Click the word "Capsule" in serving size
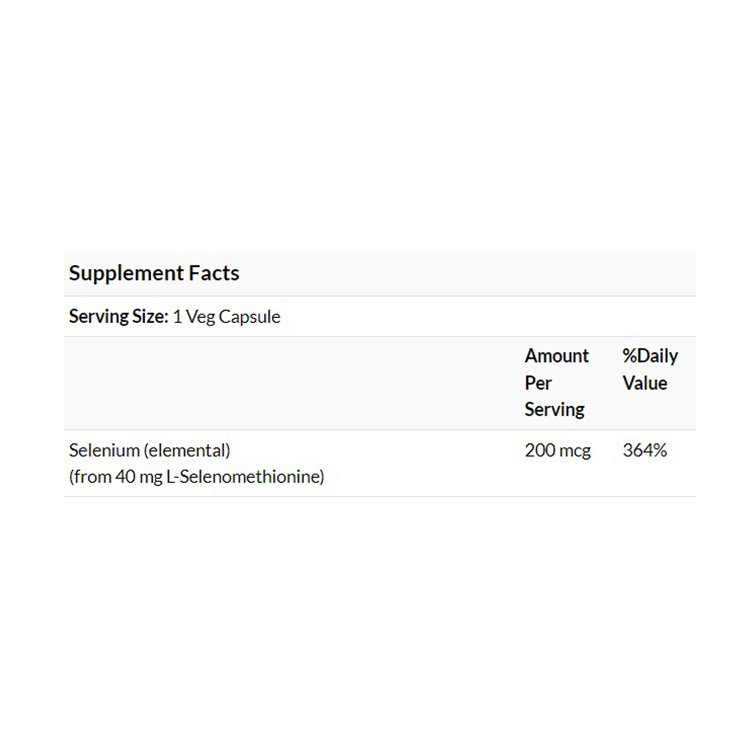750x750 pixels. tap(250, 317)
